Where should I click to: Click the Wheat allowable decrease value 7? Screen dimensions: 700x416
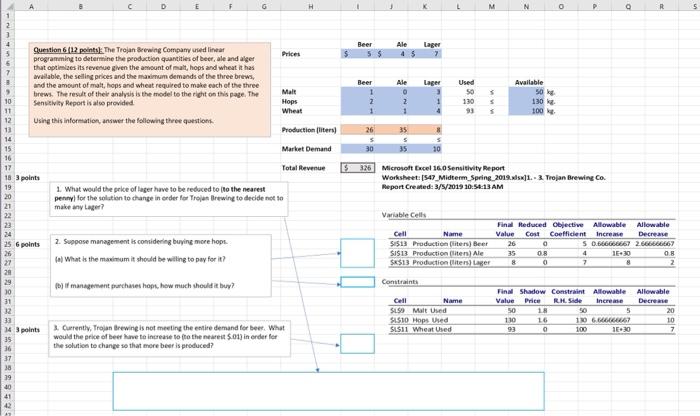click(672, 329)
